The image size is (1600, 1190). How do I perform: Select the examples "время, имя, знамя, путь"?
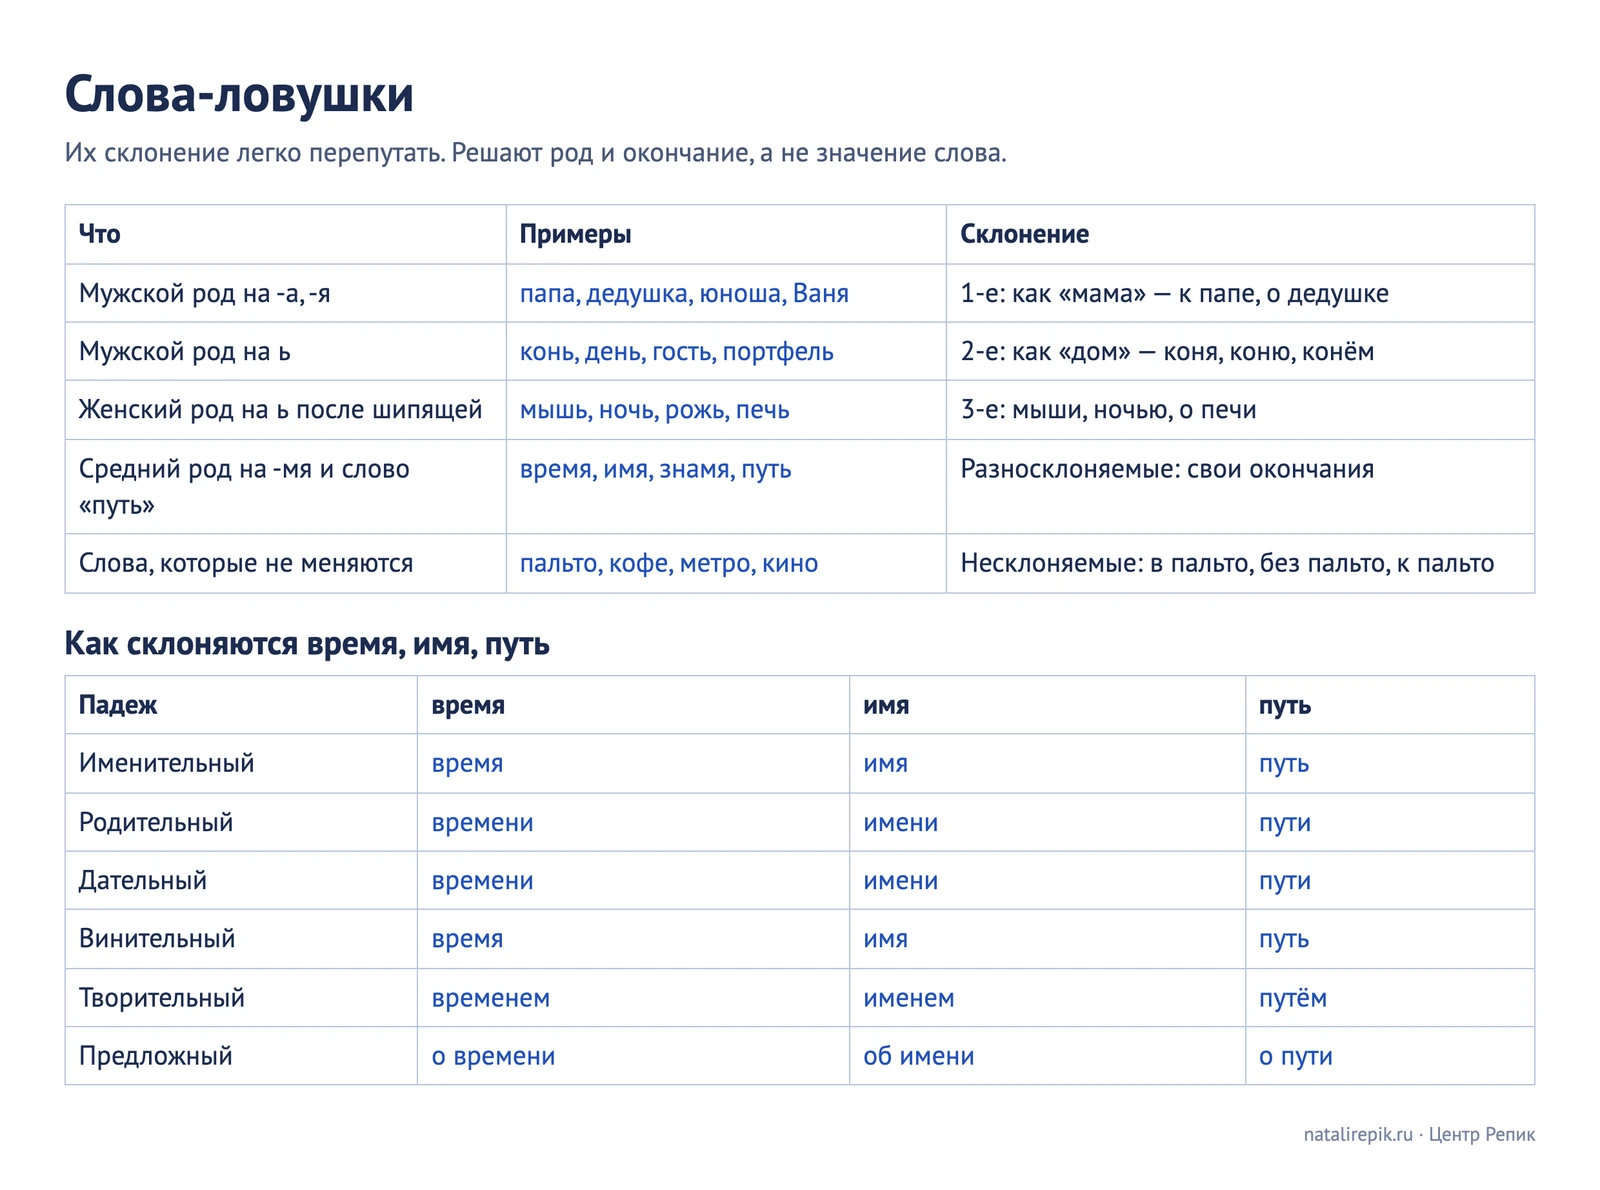(656, 469)
